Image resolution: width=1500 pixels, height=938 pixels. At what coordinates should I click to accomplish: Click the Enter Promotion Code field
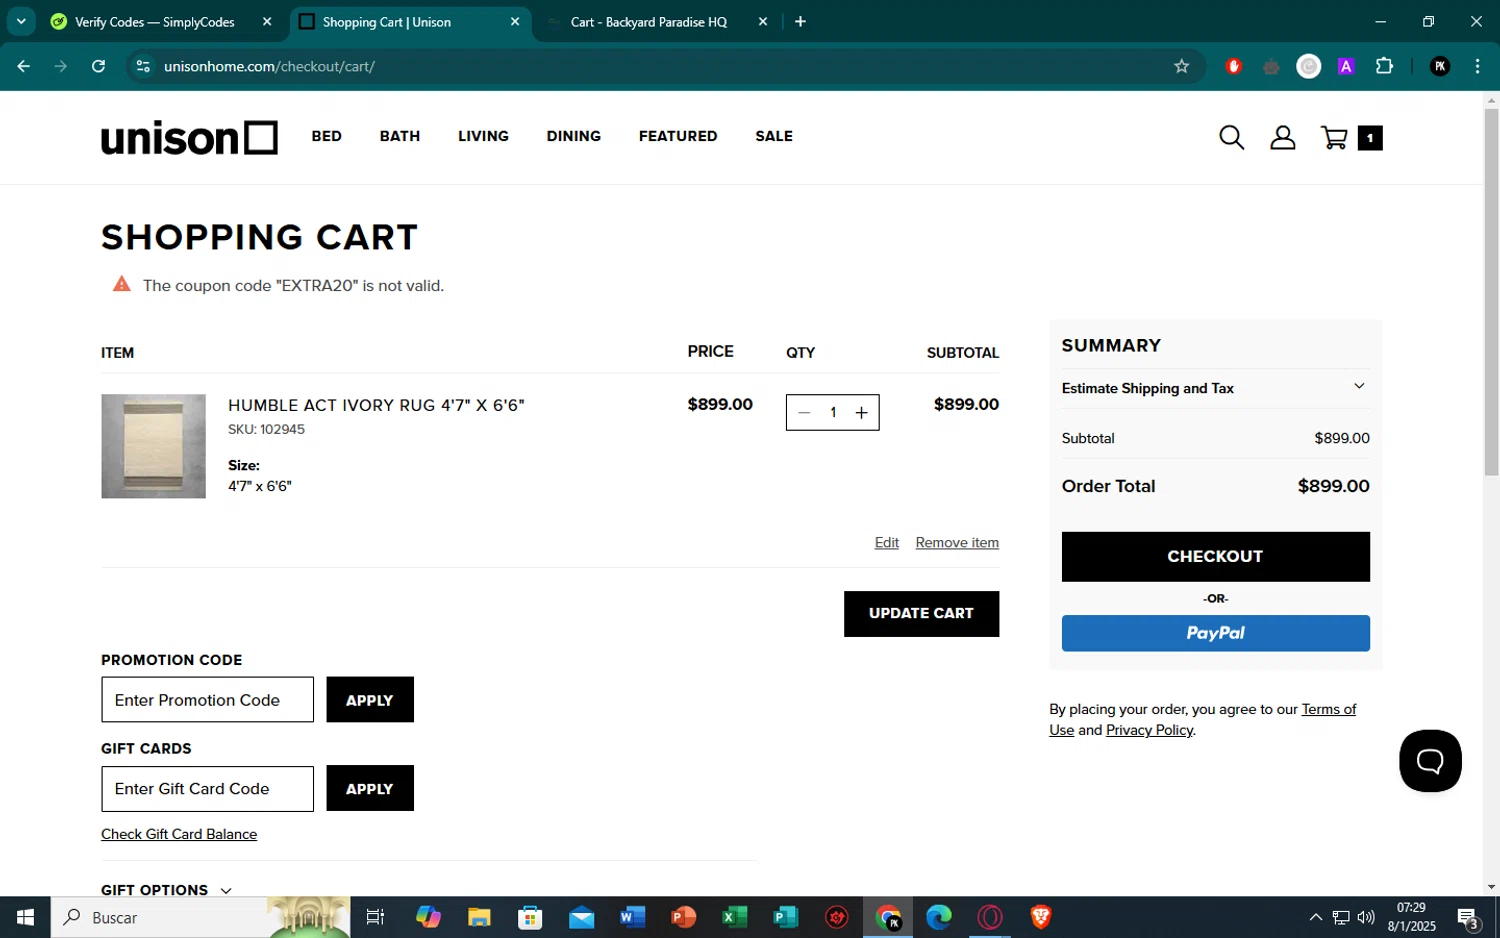click(207, 700)
